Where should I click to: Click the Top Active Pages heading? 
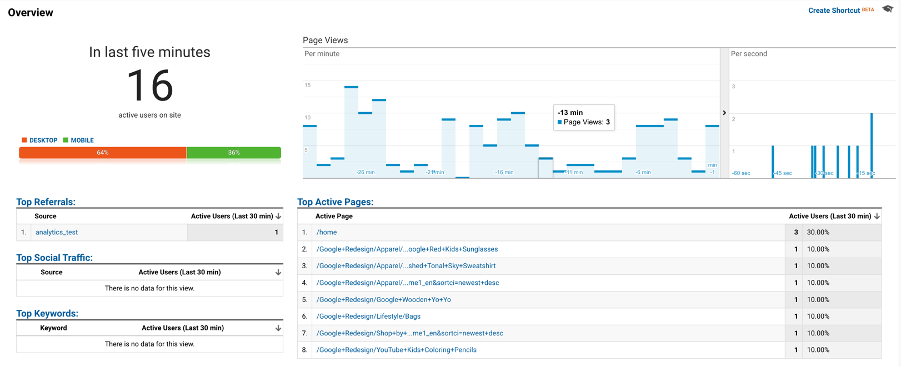(x=335, y=202)
